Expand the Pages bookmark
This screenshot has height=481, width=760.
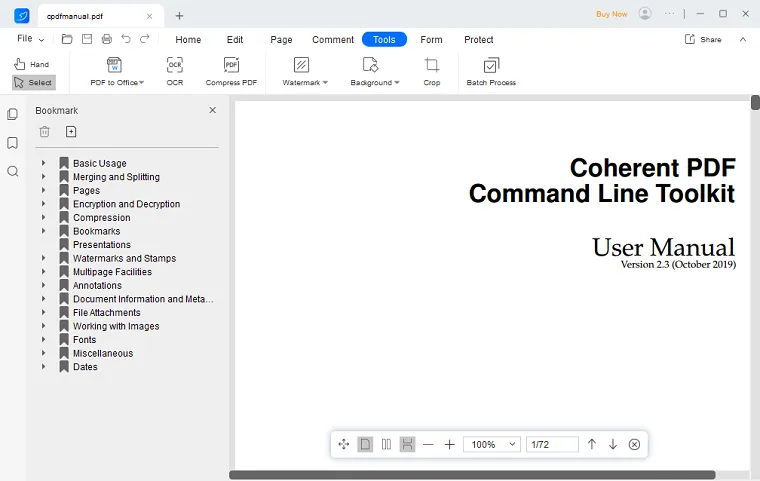coord(43,190)
